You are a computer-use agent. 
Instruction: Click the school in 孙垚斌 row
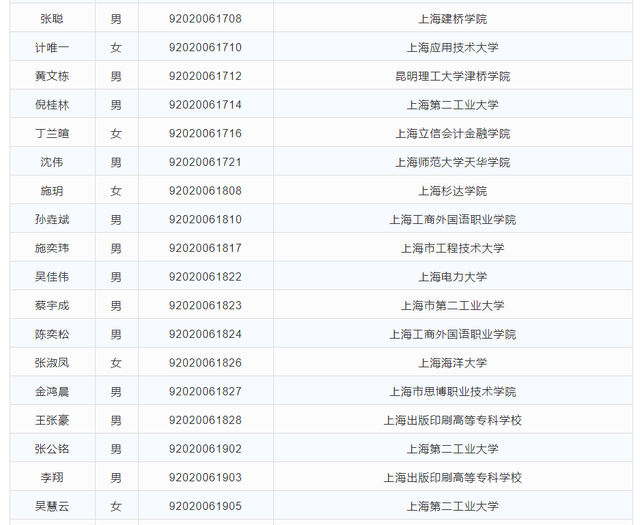click(x=453, y=220)
